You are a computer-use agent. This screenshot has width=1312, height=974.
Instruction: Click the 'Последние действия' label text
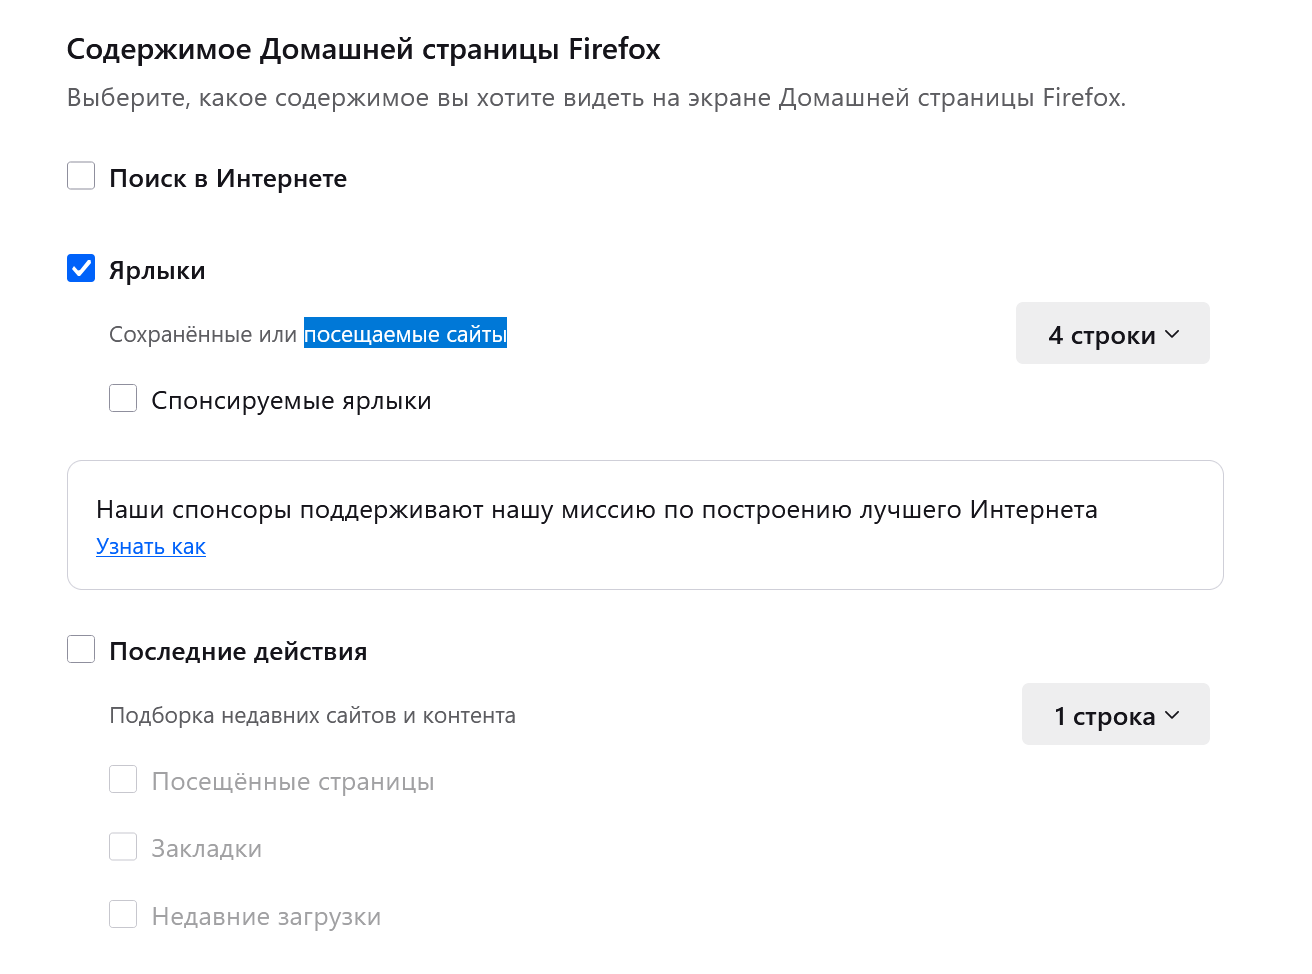pos(238,651)
